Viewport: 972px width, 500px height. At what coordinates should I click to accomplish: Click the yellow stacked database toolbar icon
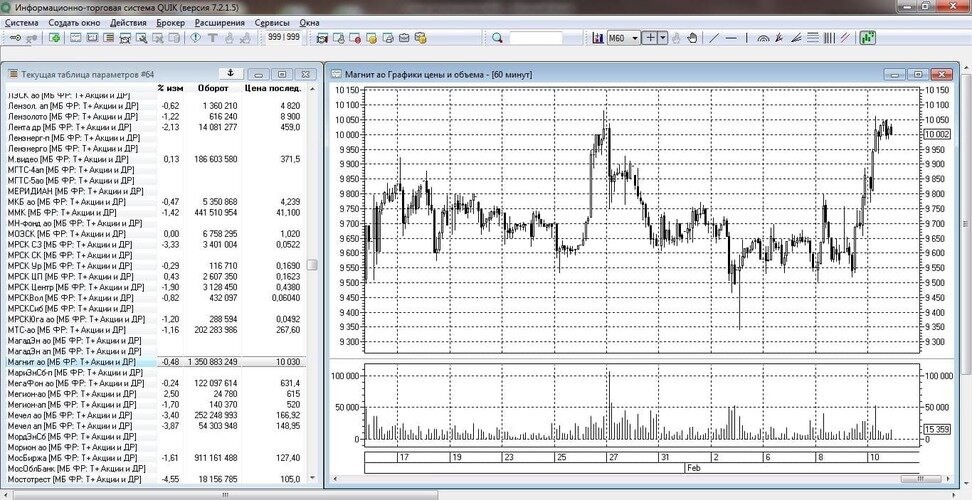[x=420, y=38]
